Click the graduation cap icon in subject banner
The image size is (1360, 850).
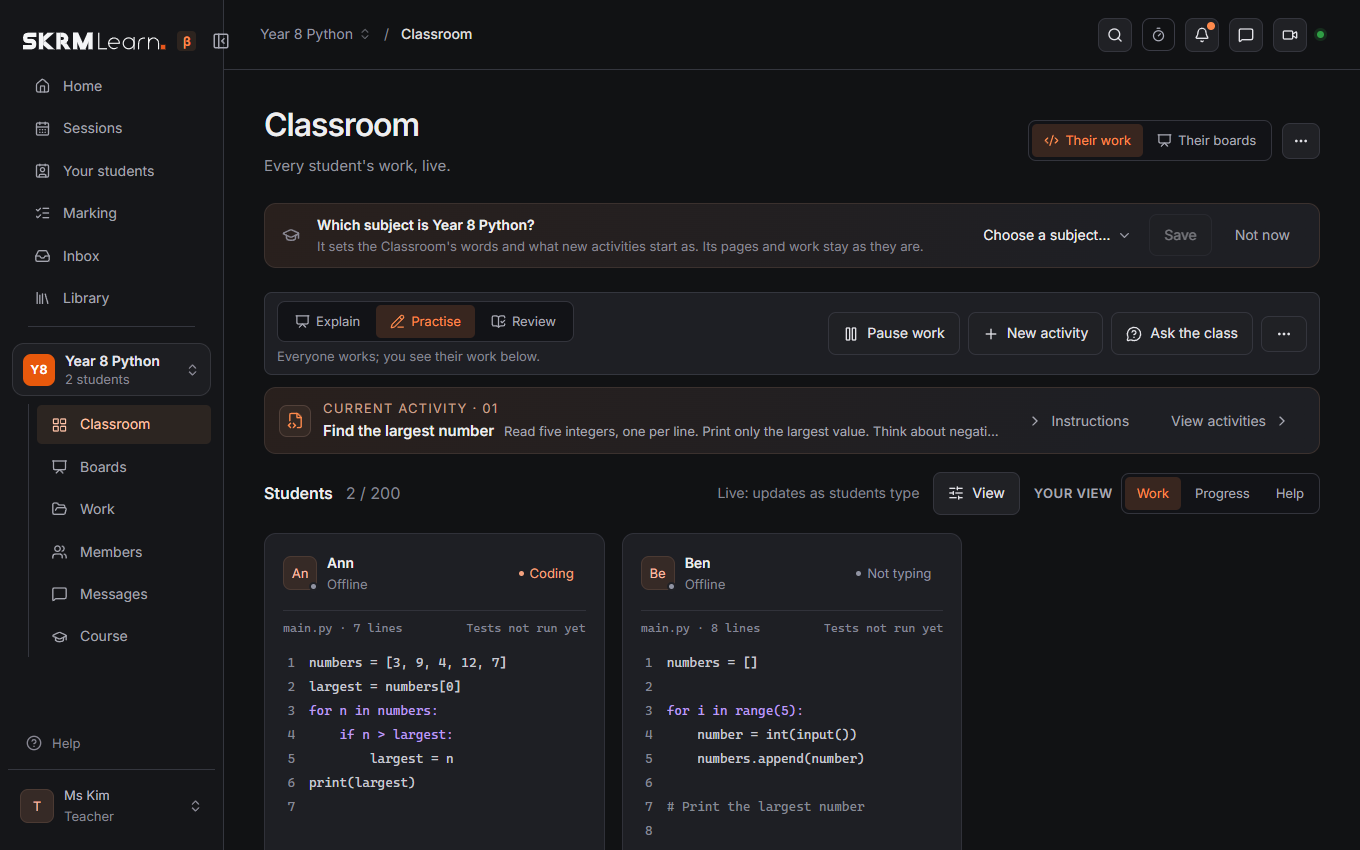pyautogui.click(x=291, y=236)
